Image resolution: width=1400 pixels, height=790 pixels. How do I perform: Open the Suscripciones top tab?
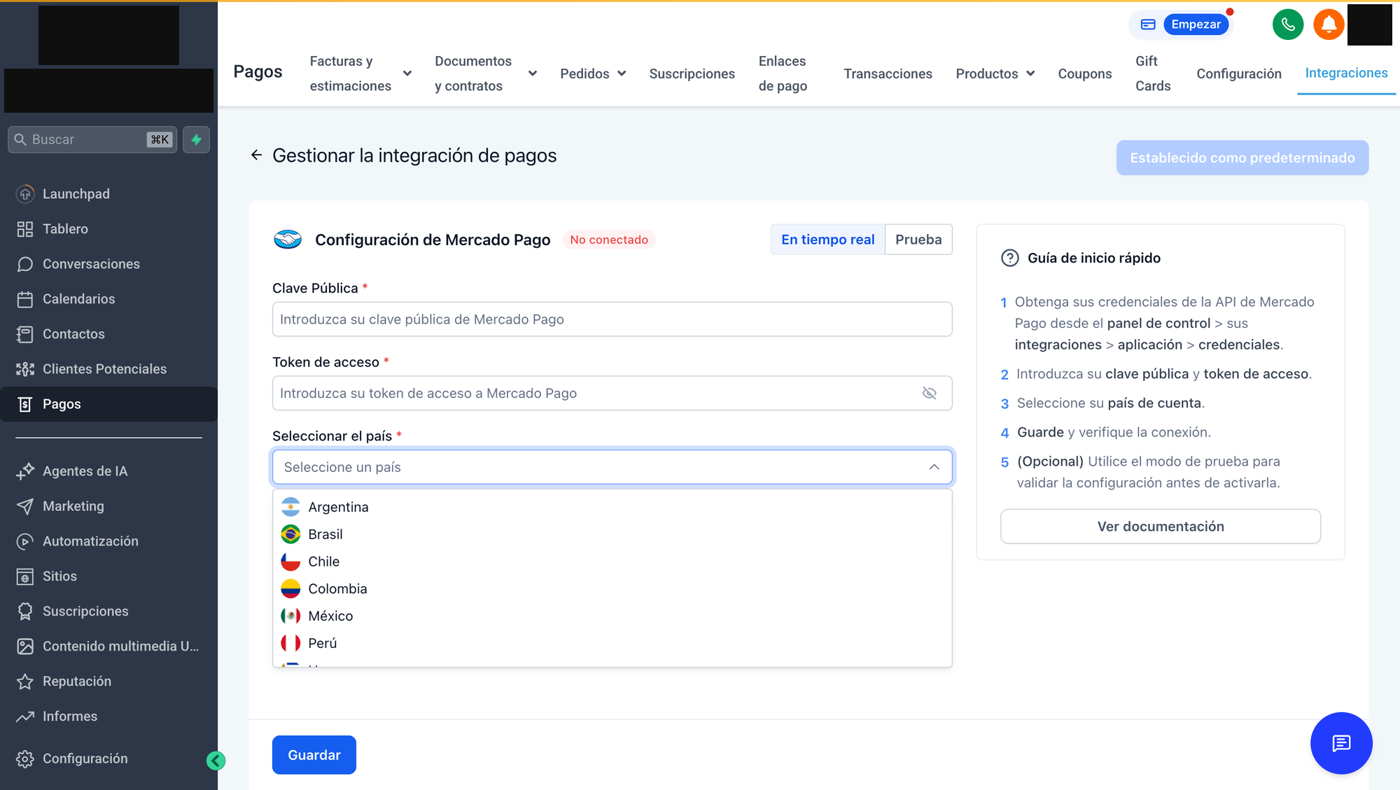pyautogui.click(x=692, y=74)
